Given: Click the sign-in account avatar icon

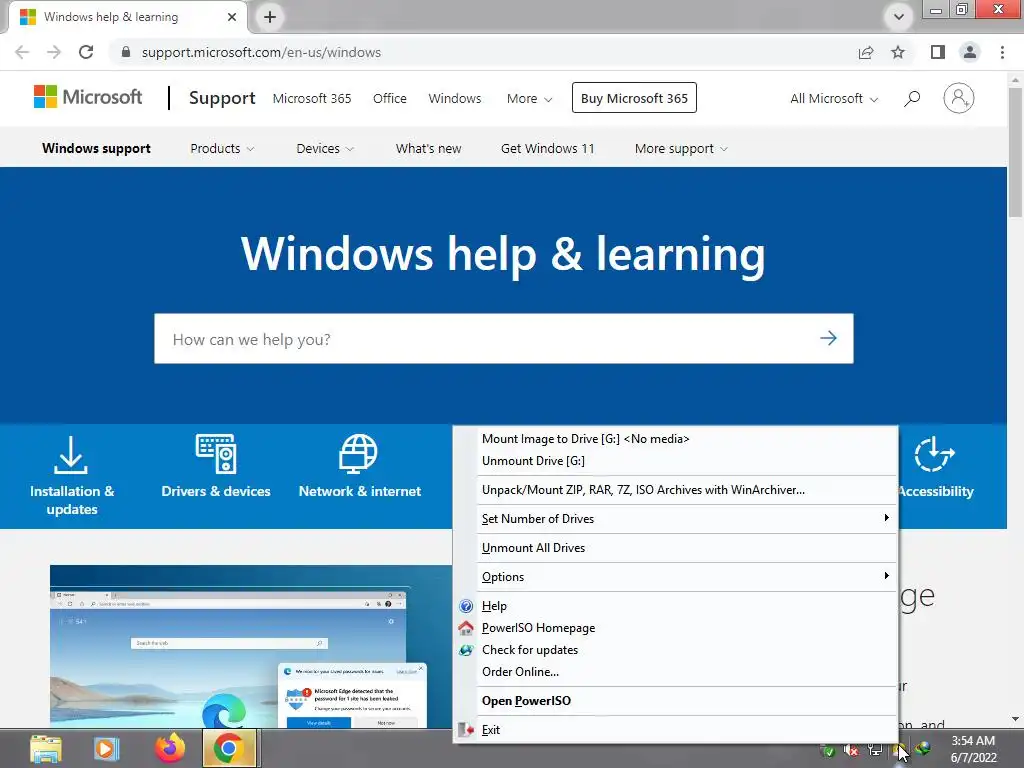Looking at the screenshot, I should pyautogui.click(x=958, y=99).
